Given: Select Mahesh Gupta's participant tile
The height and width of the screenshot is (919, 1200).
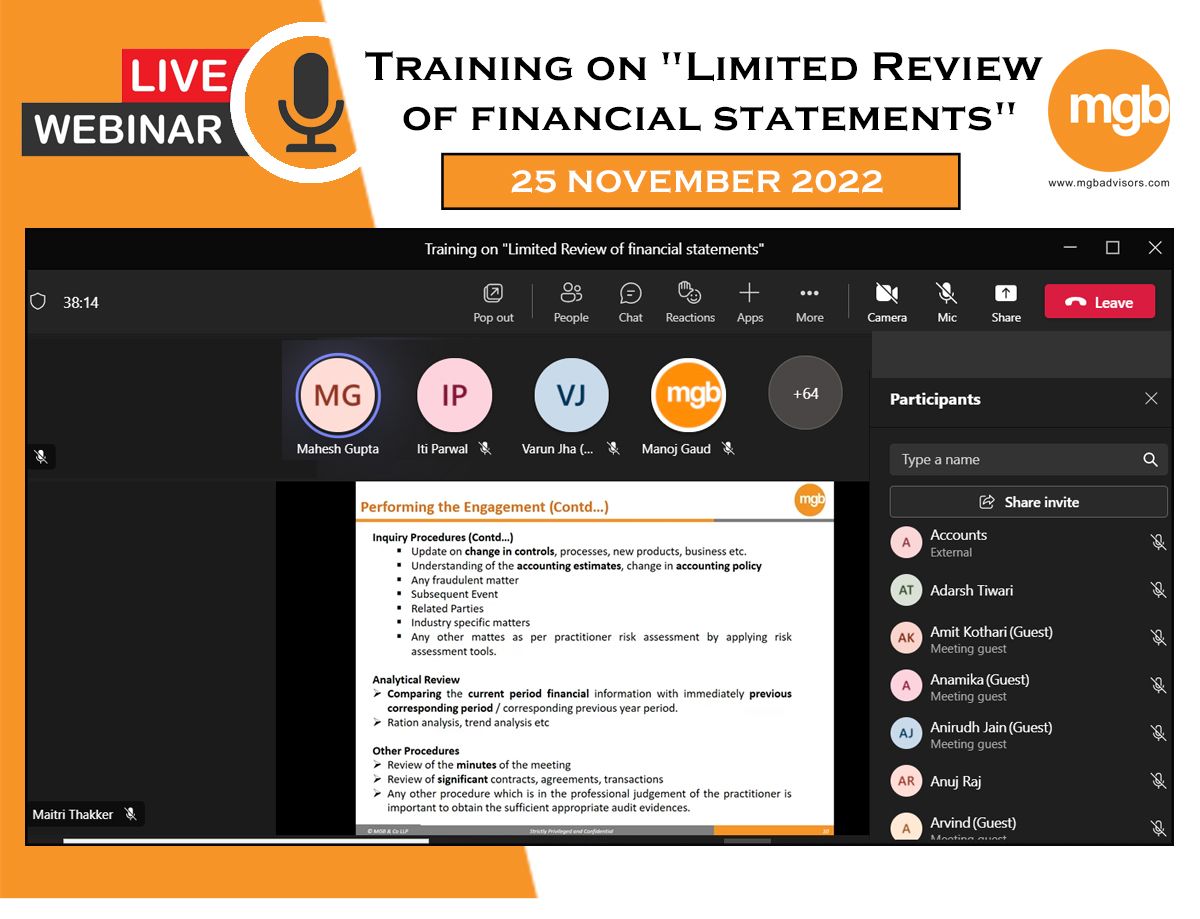Looking at the screenshot, I should (337, 394).
